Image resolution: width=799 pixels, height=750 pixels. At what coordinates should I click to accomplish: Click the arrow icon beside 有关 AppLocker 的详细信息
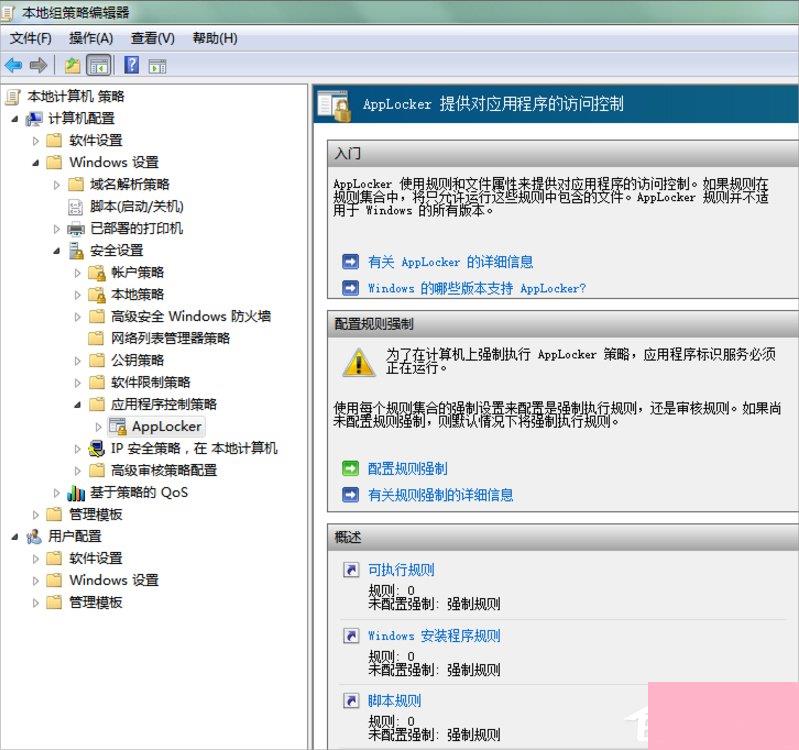pyautogui.click(x=351, y=262)
